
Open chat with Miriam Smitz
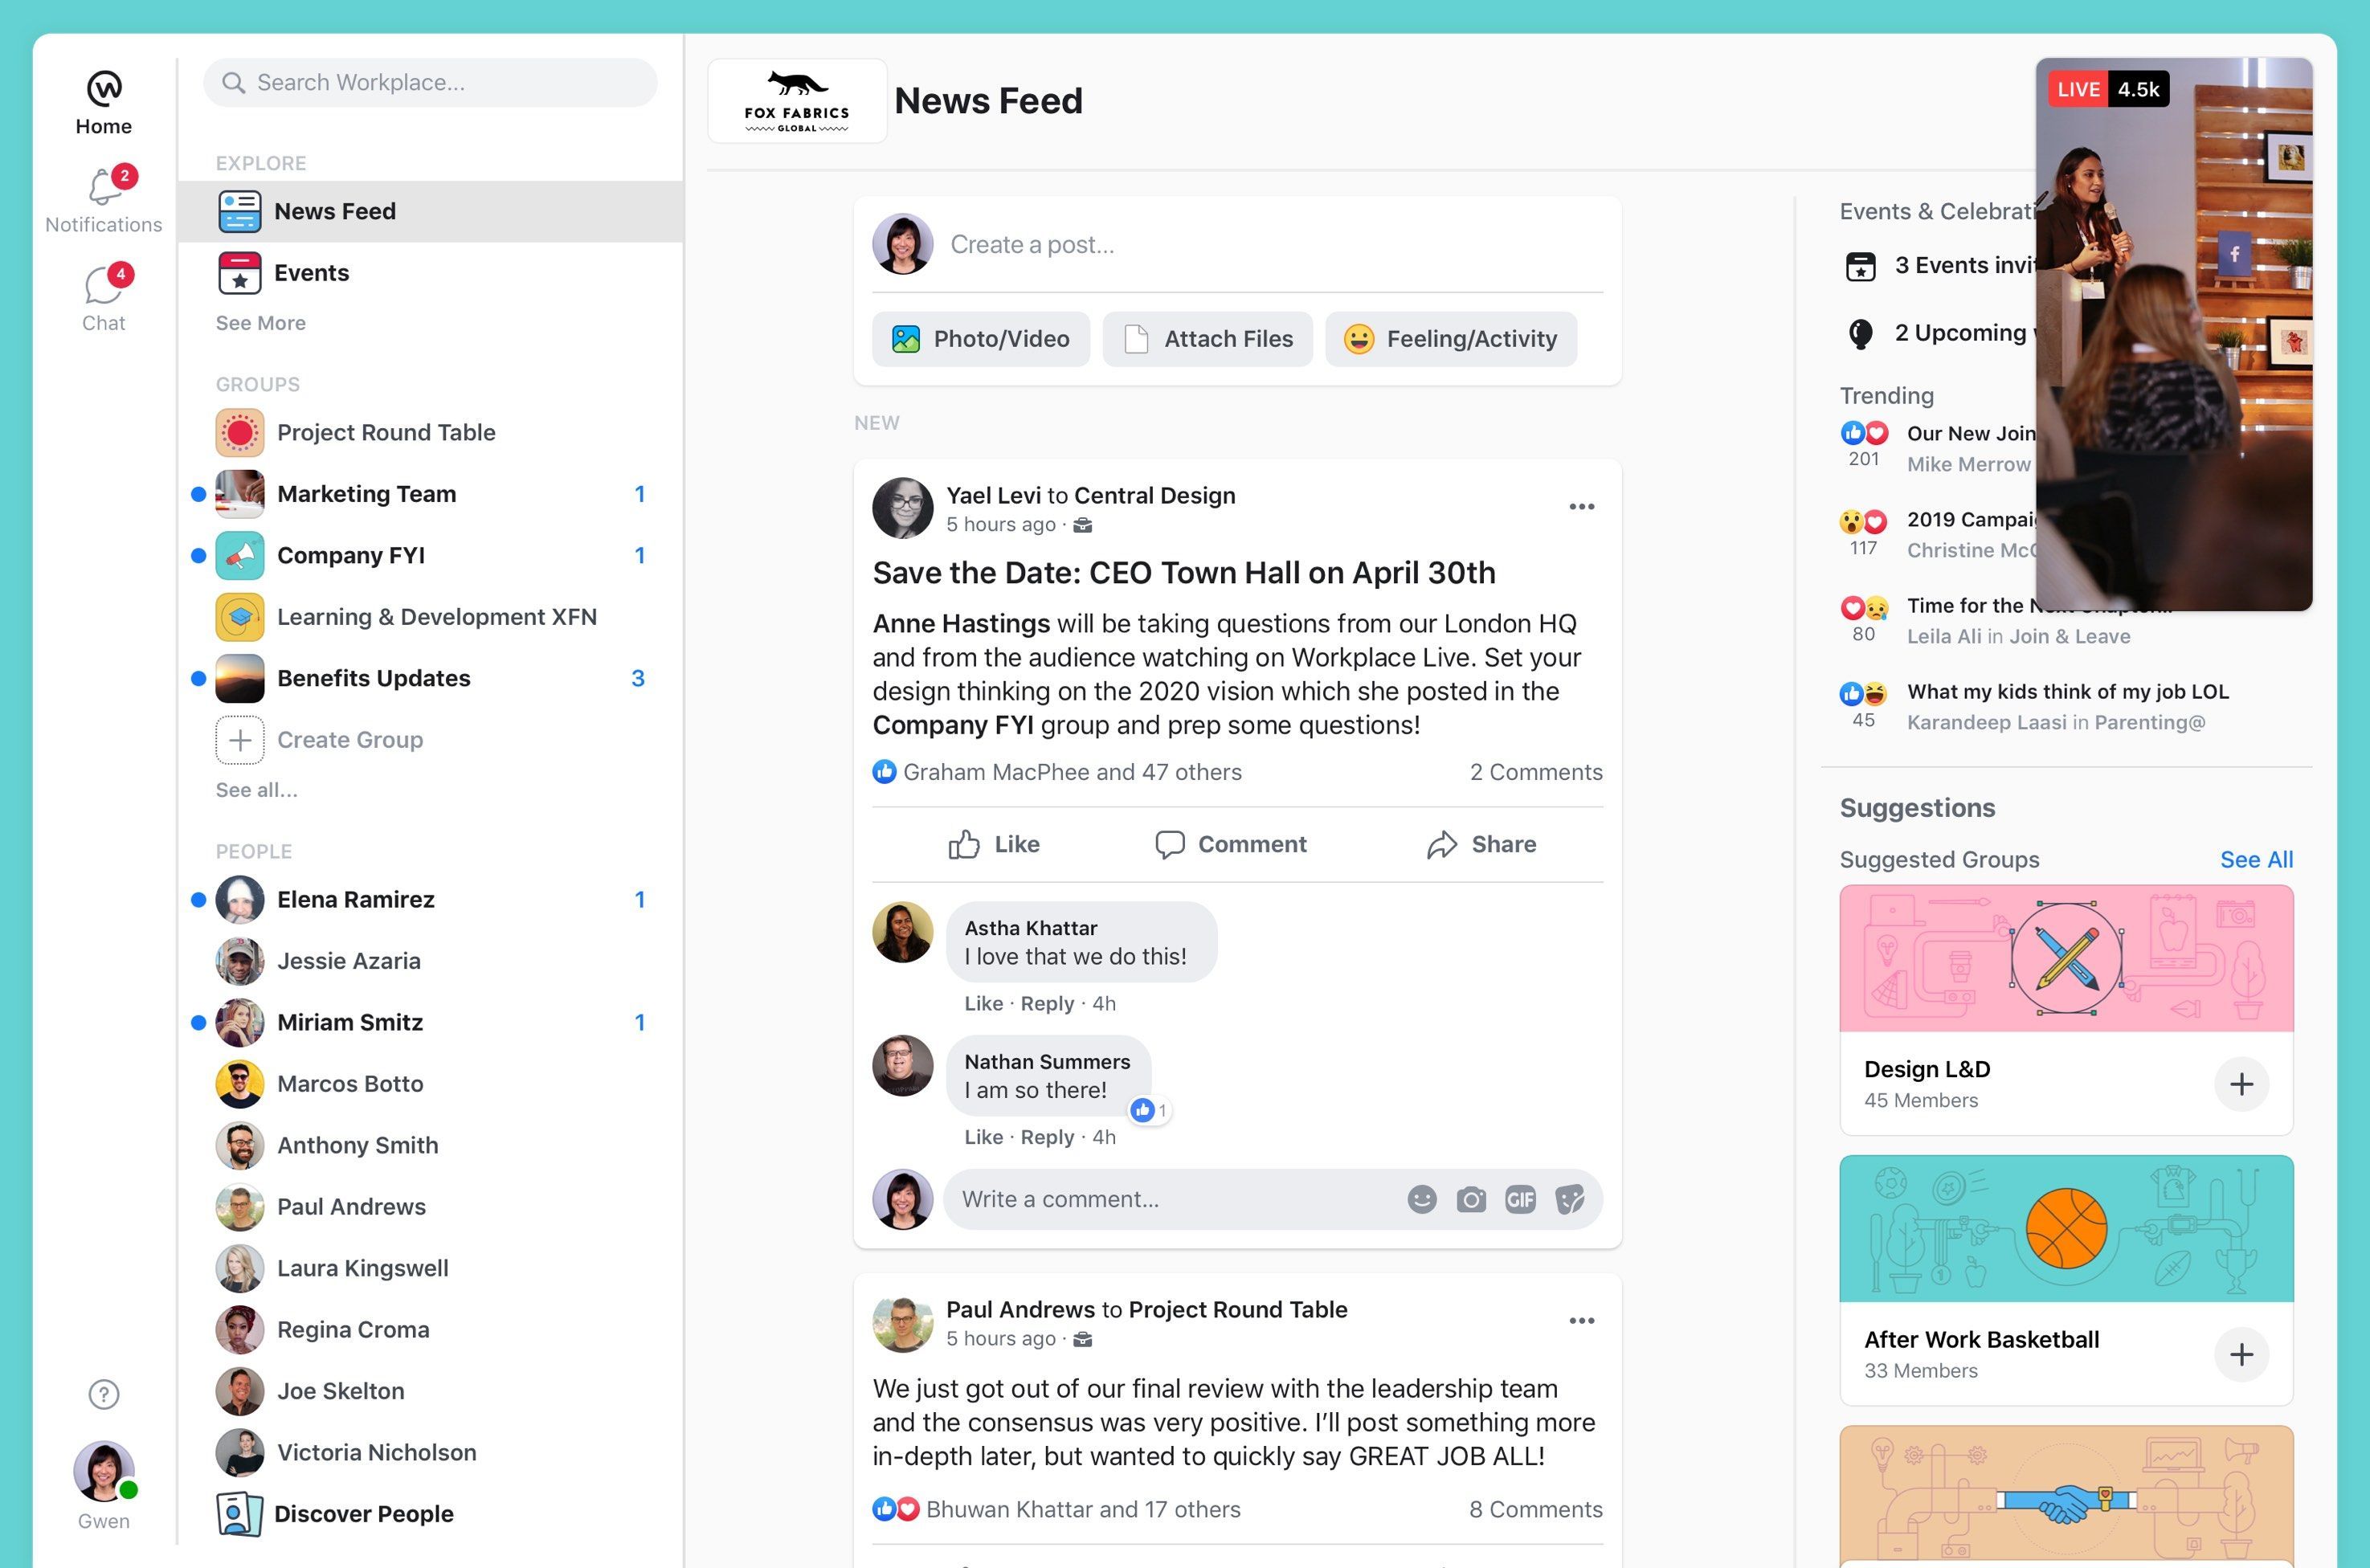(x=431, y=1023)
